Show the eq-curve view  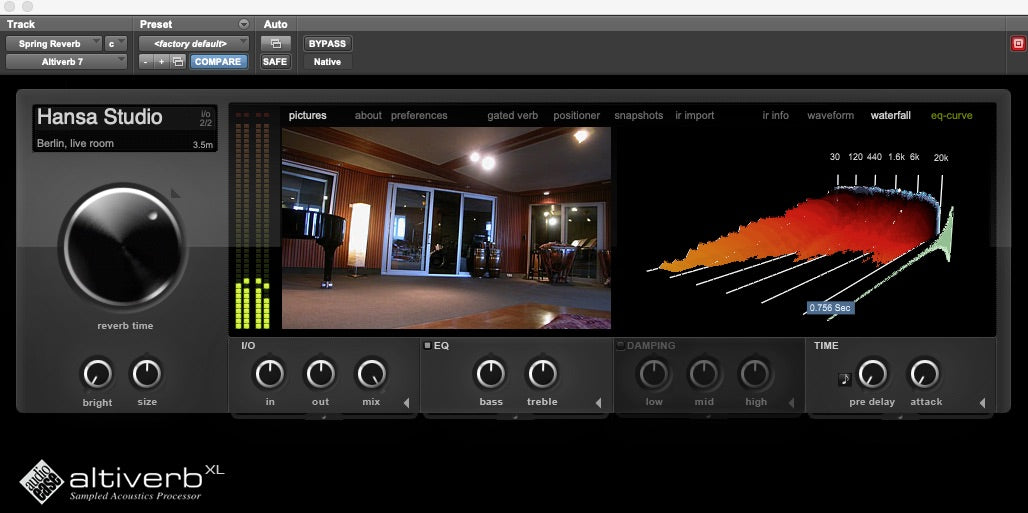[951, 115]
